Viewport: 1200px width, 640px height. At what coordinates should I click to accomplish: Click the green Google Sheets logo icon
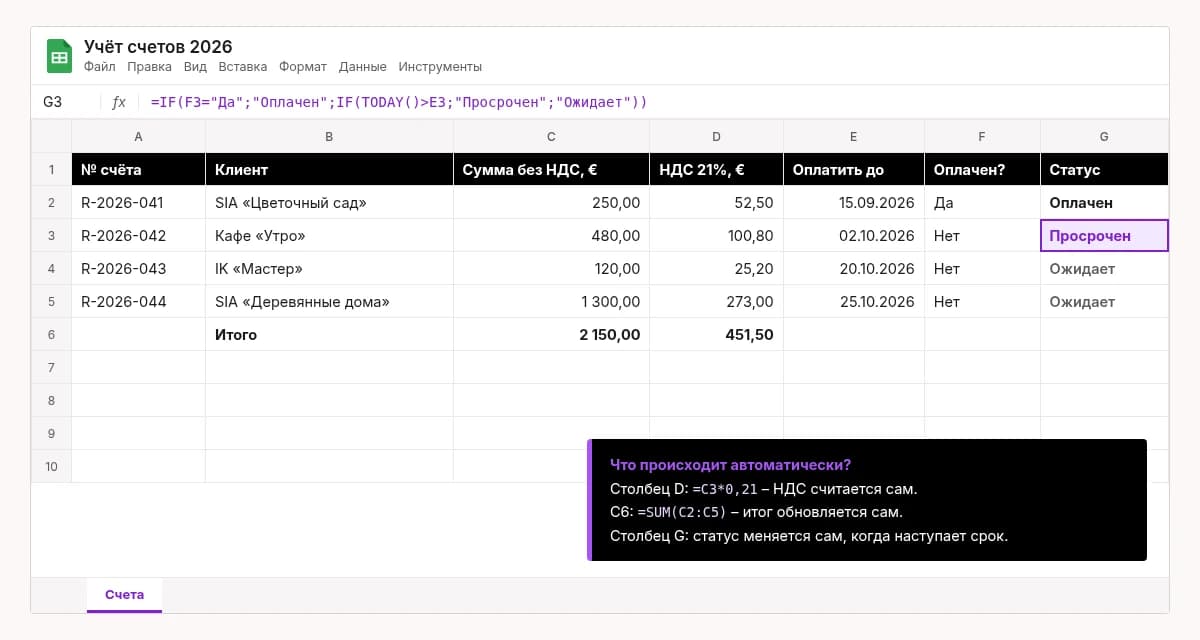(59, 56)
